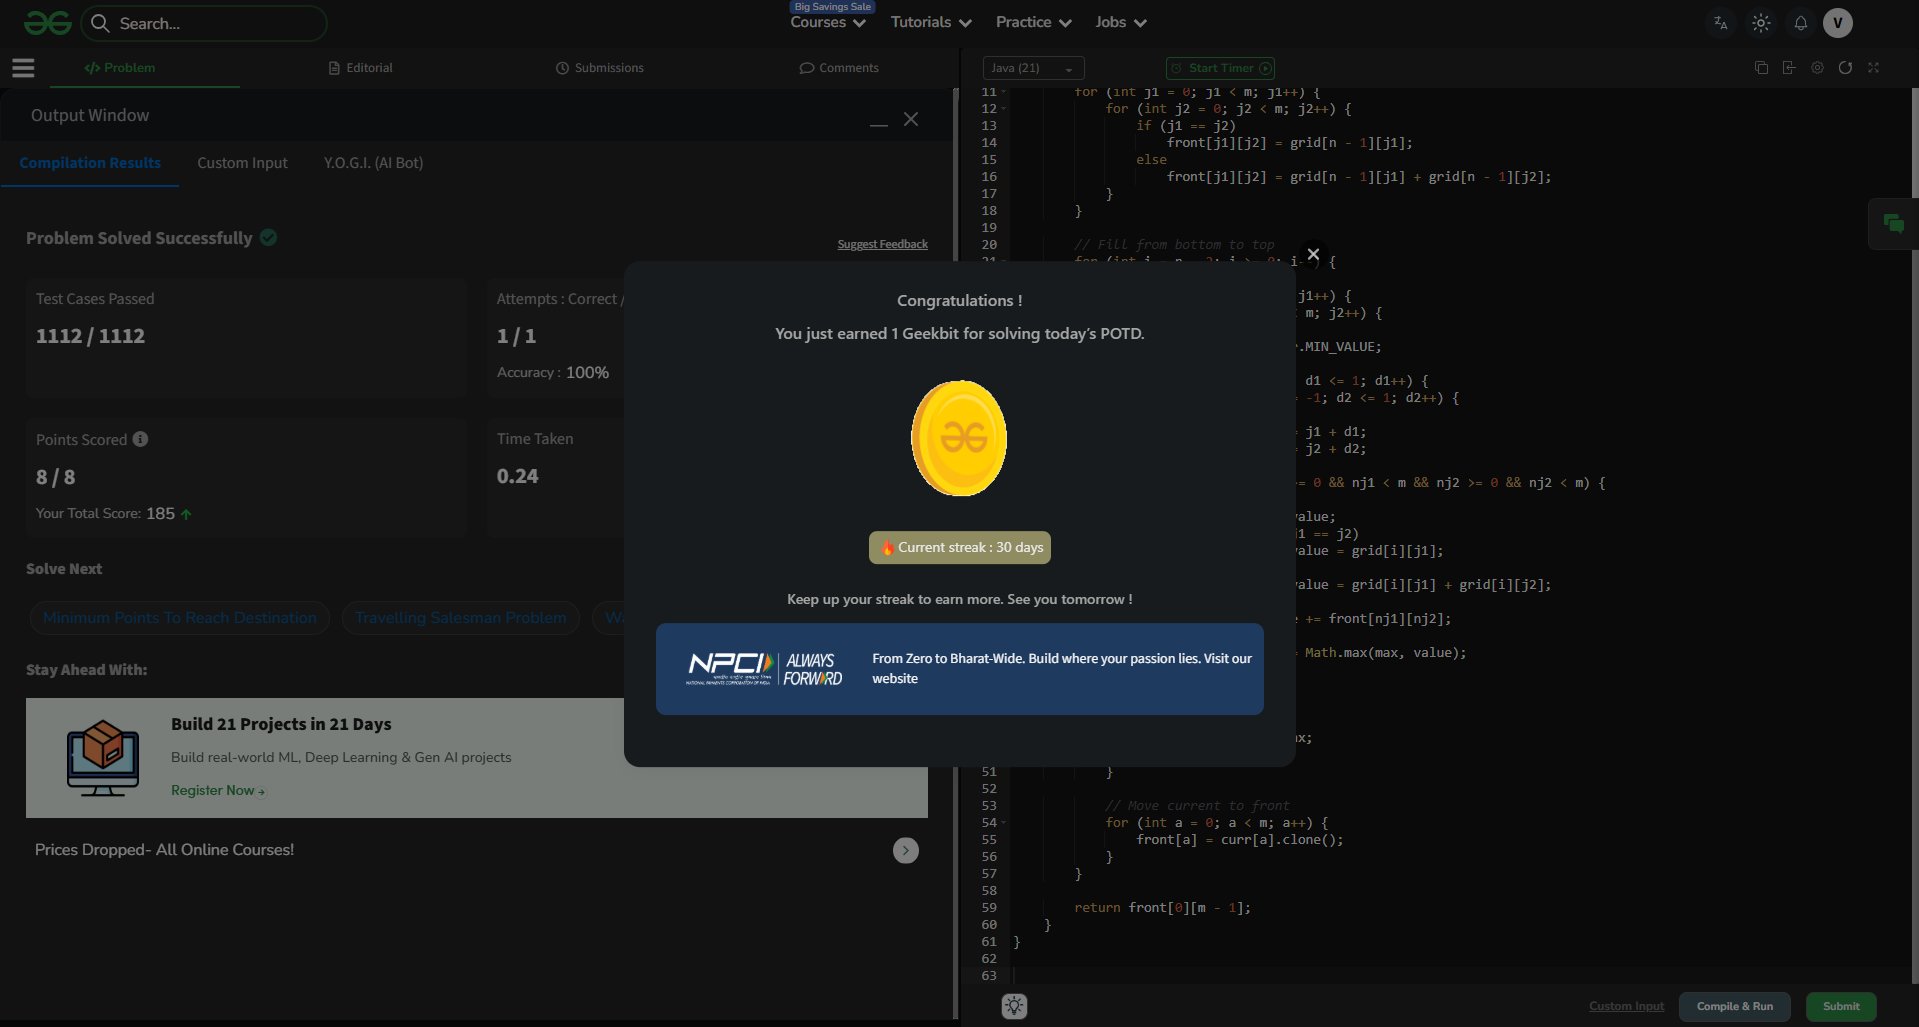1919x1027 pixels.
Task: Toggle fullscreen editor mode
Action: tap(1873, 68)
